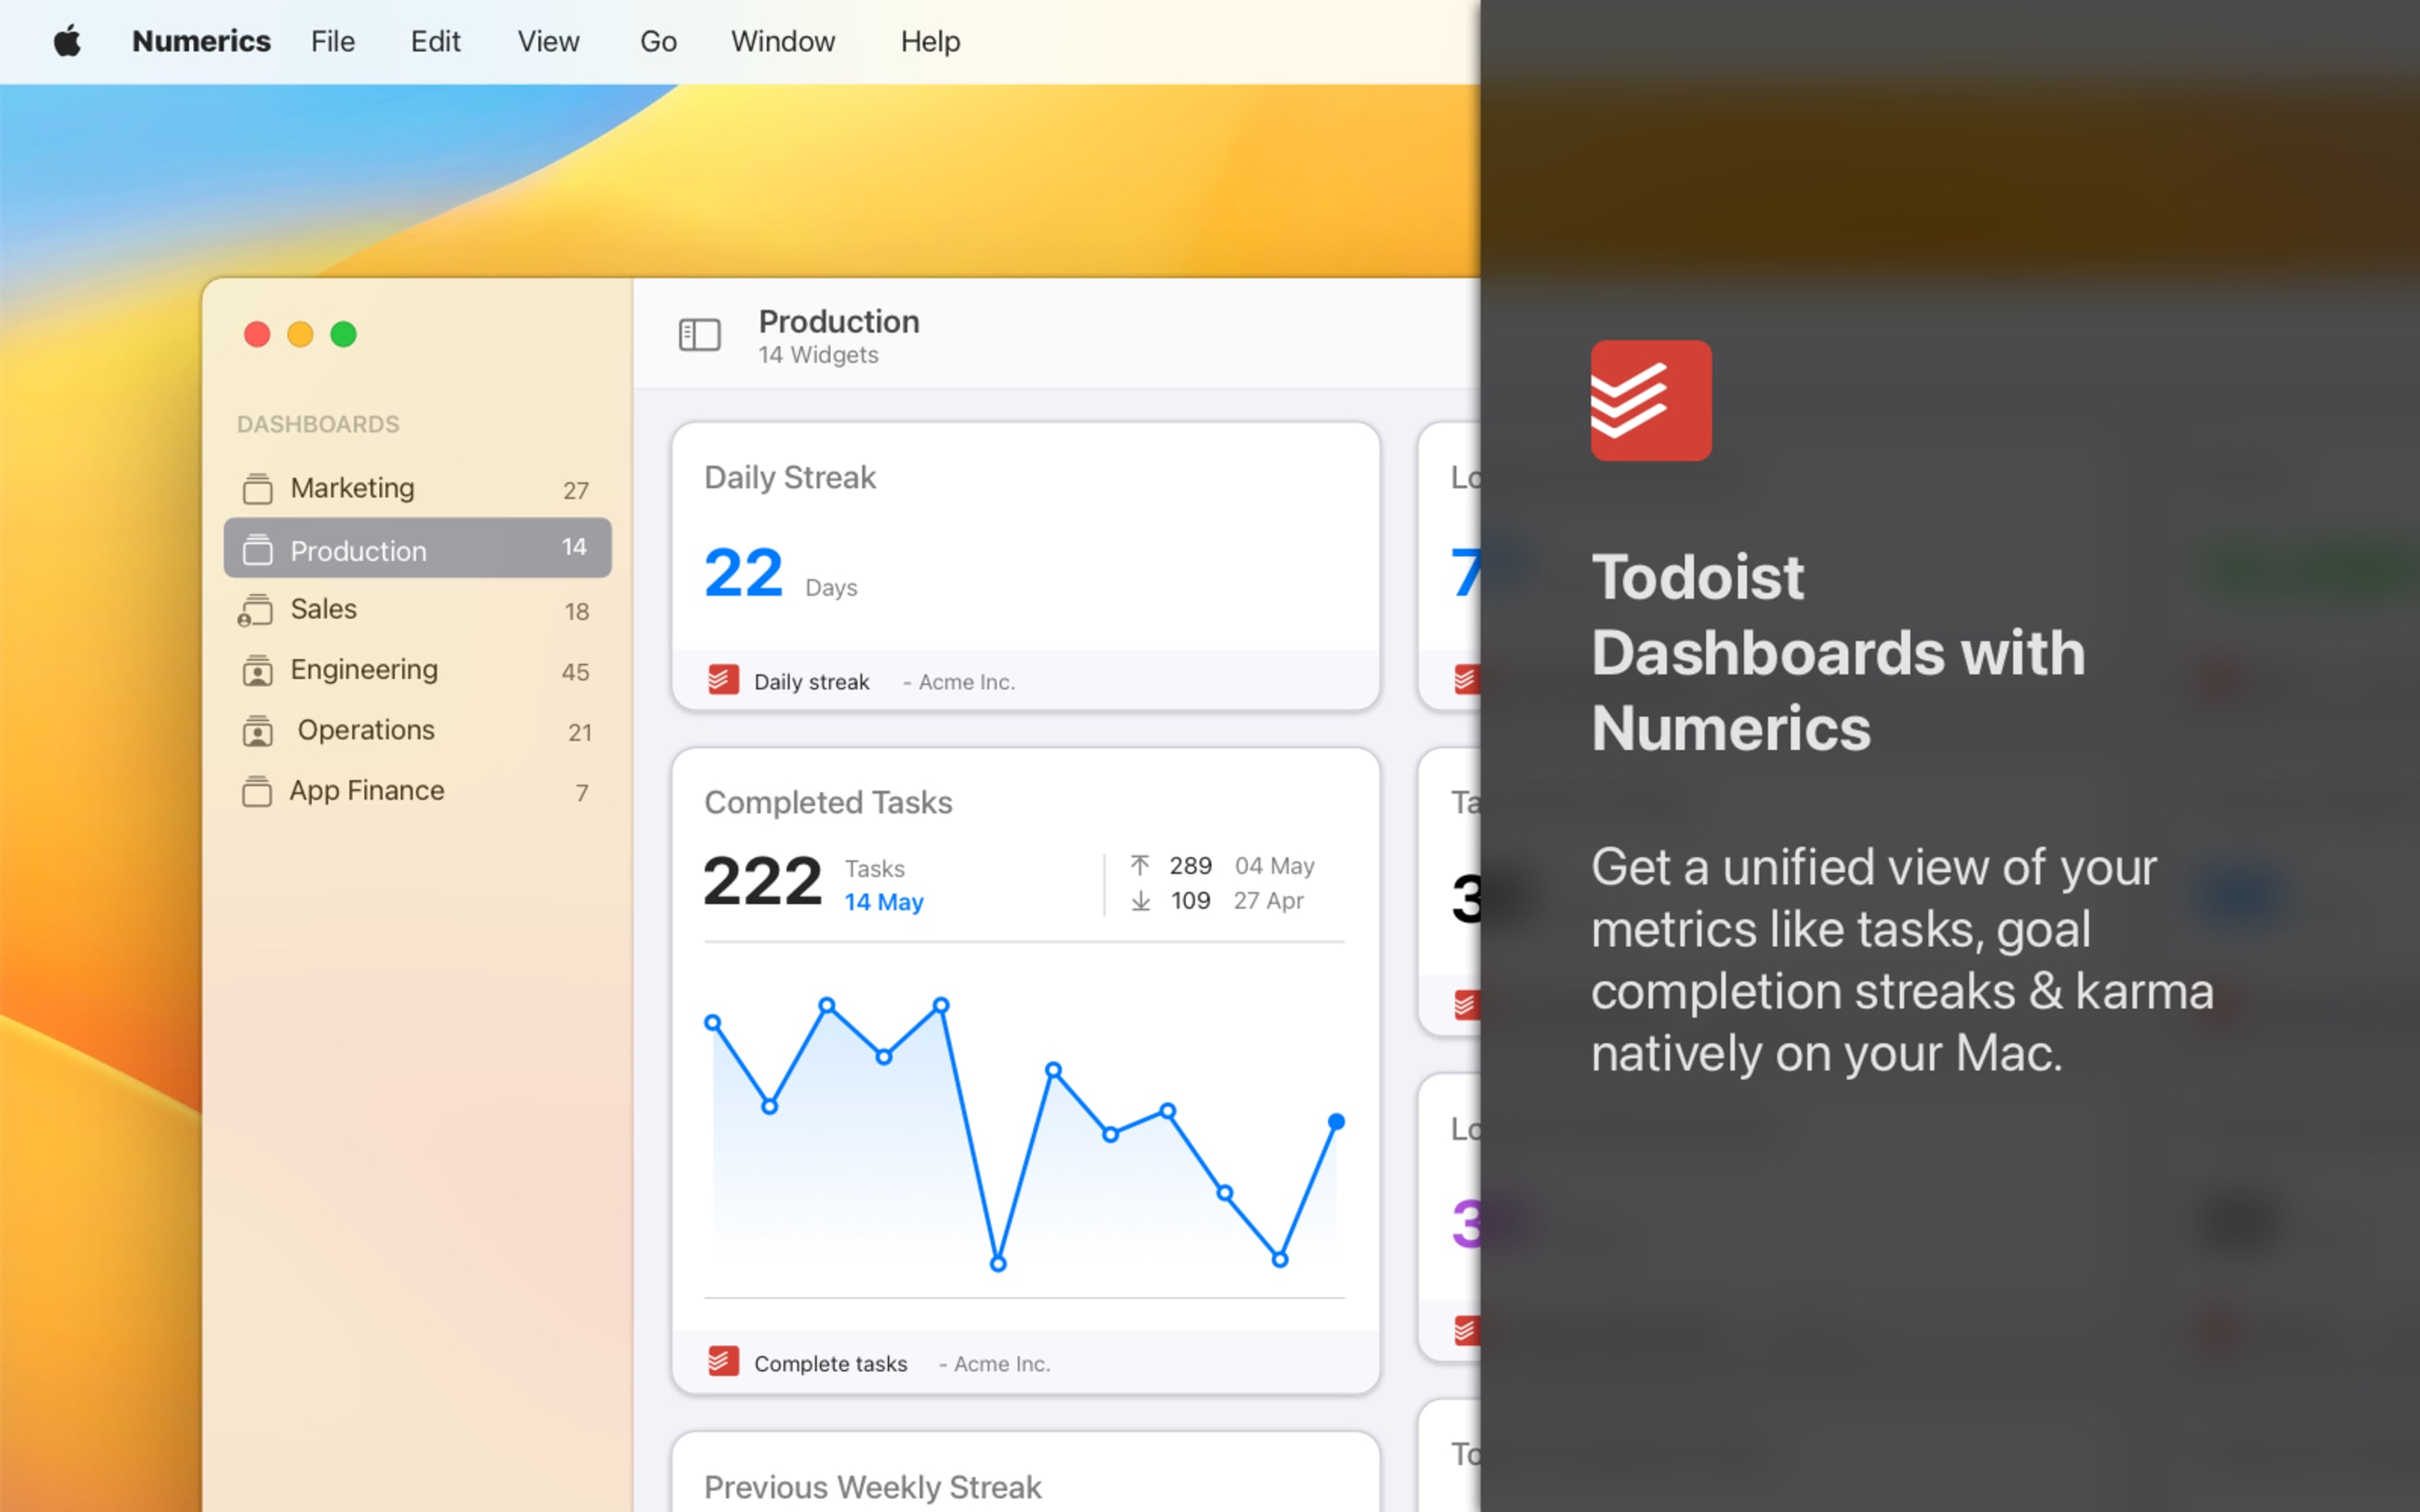The width and height of the screenshot is (2420, 1512).
Task: Toggle visibility of Daily Streak widget
Action: point(791,474)
